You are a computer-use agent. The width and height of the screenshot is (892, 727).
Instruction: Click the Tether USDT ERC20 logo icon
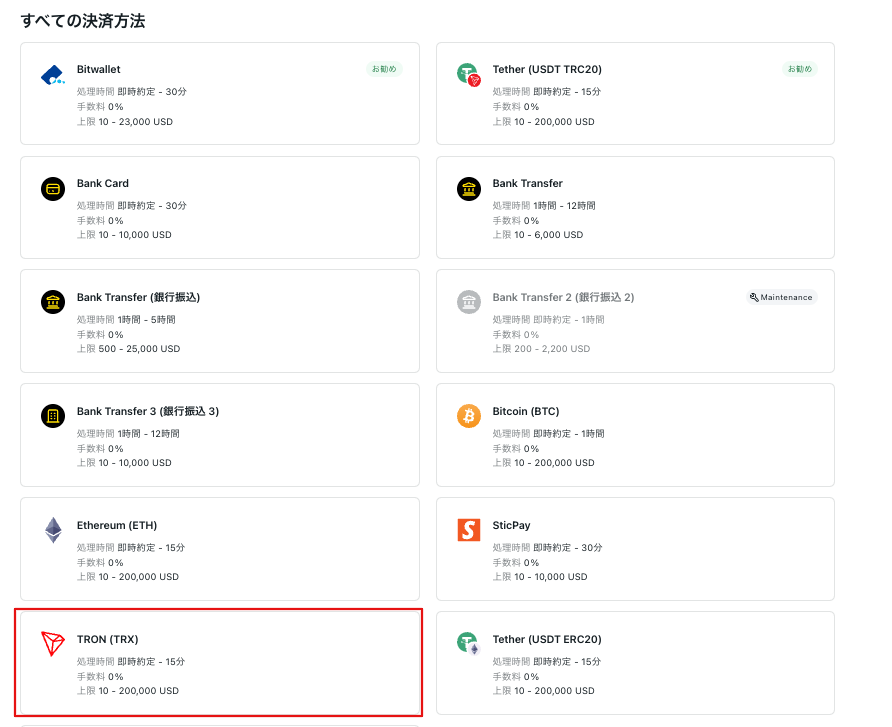(469, 644)
